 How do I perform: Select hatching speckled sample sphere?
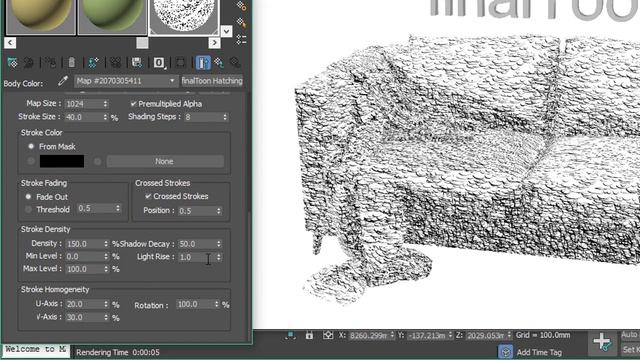pyautogui.click(x=184, y=16)
